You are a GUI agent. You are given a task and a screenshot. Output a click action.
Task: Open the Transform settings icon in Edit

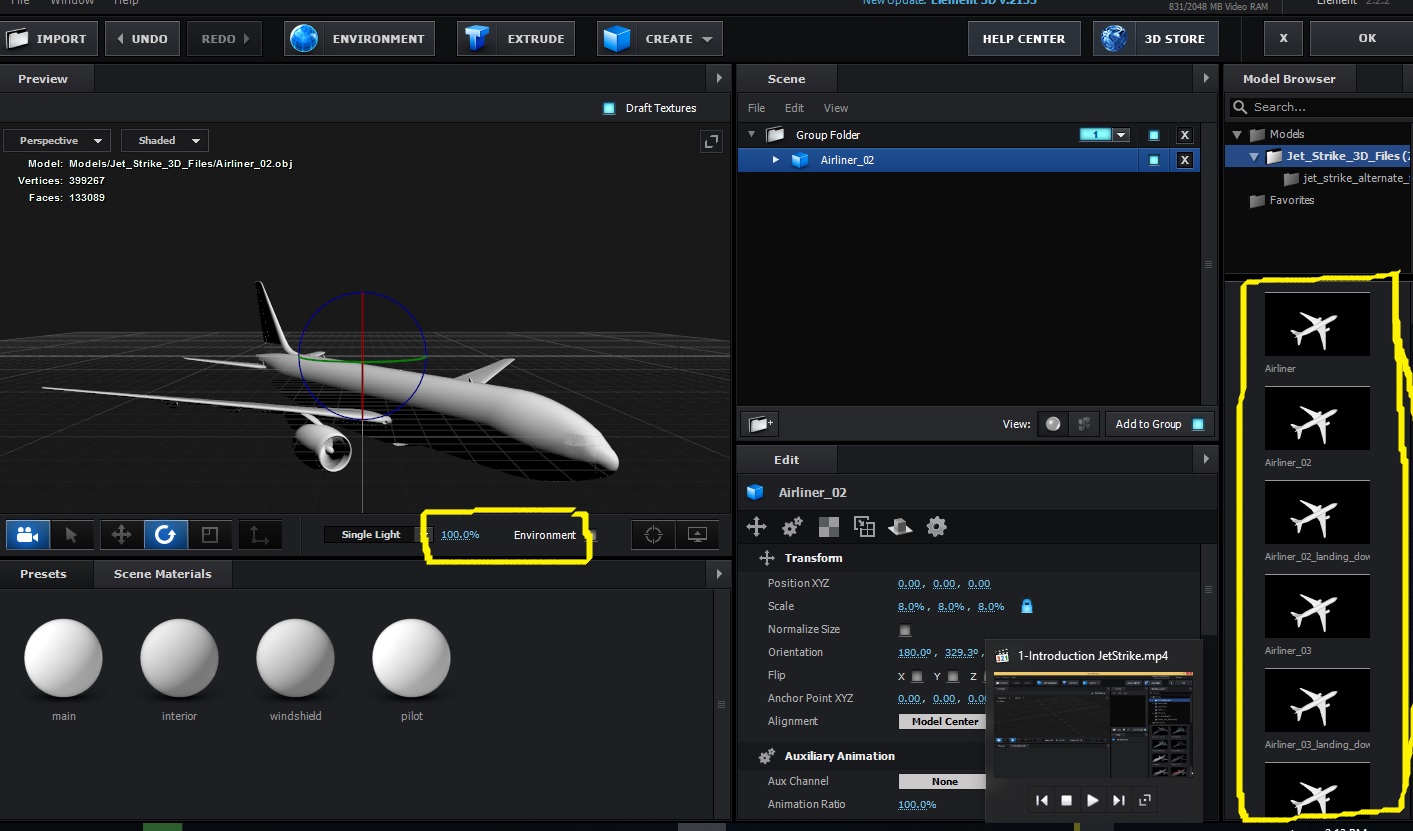coord(757,526)
